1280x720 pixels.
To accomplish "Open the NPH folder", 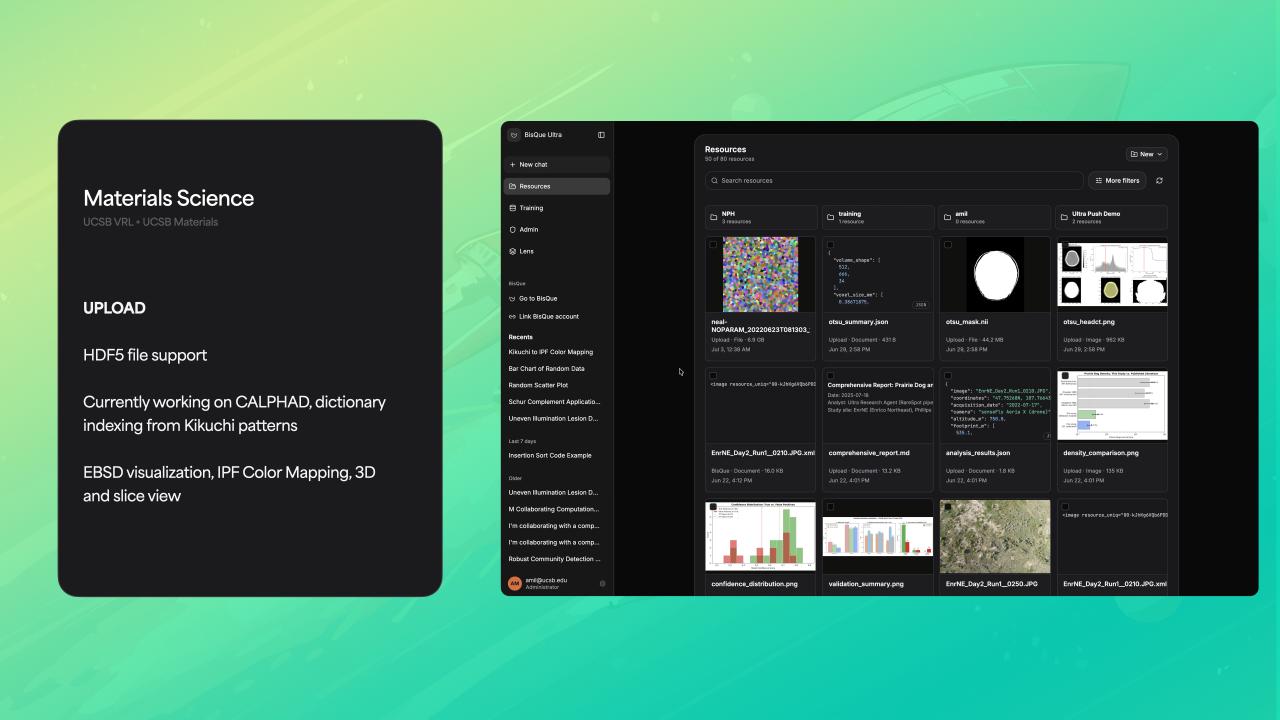I will (x=761, y=217).
